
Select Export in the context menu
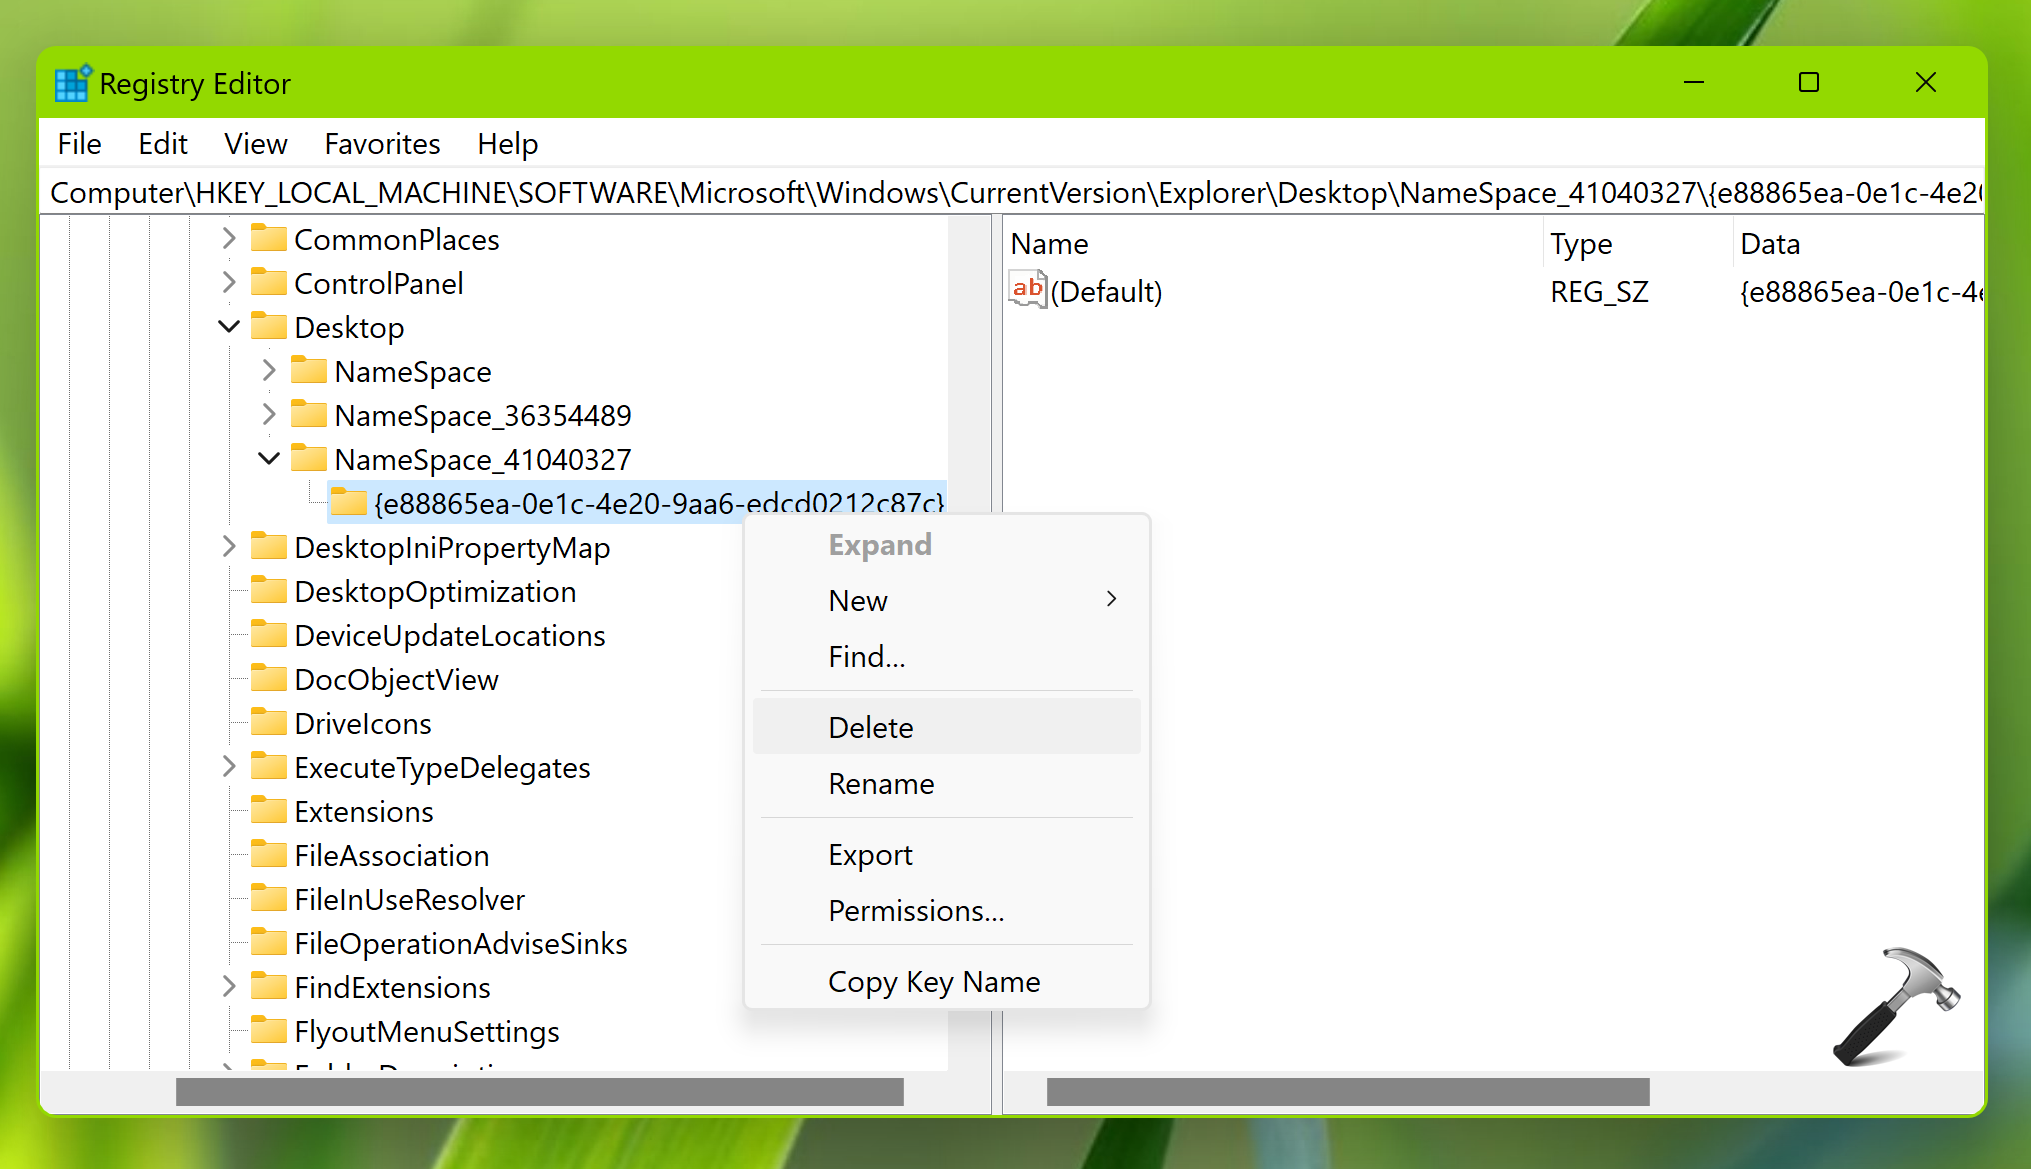click(870, 854)
